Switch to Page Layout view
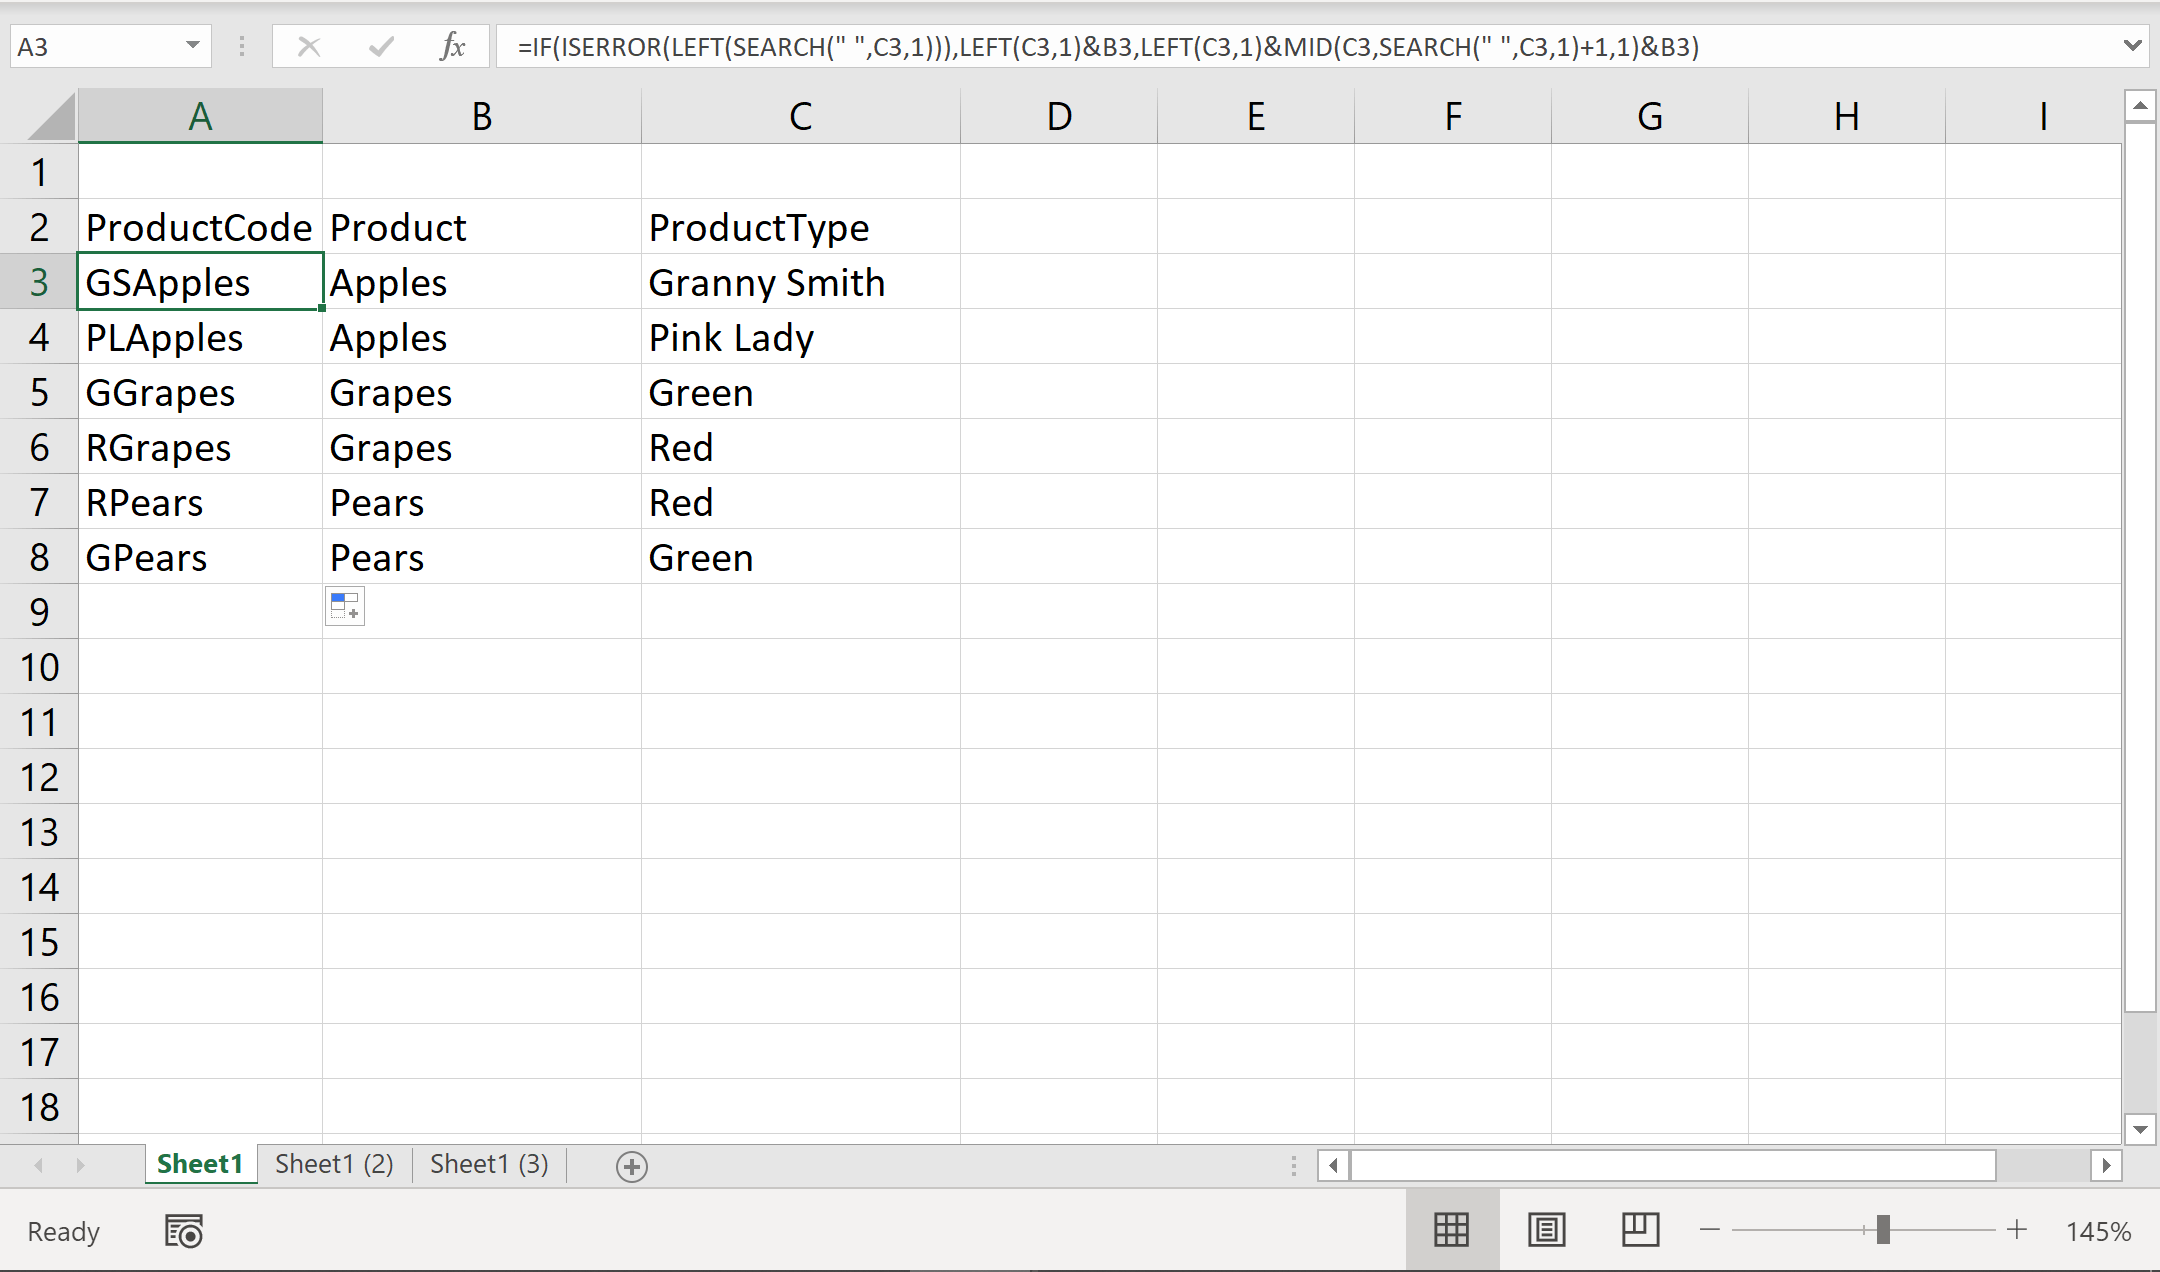 point(1546,1230)
